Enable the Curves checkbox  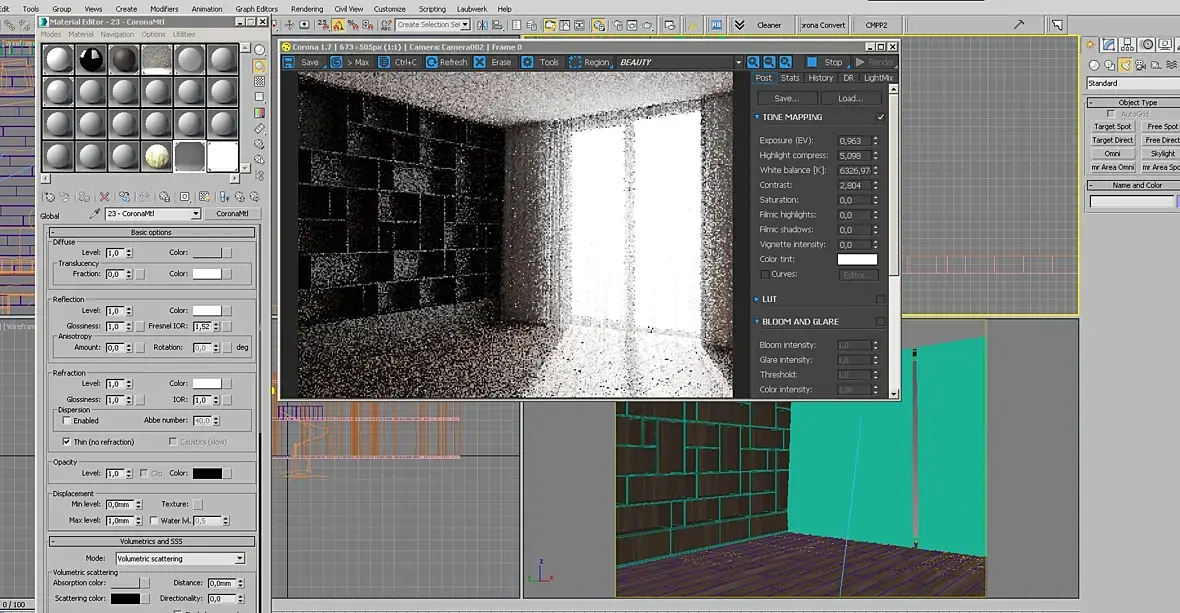click(x=765, y=274)
